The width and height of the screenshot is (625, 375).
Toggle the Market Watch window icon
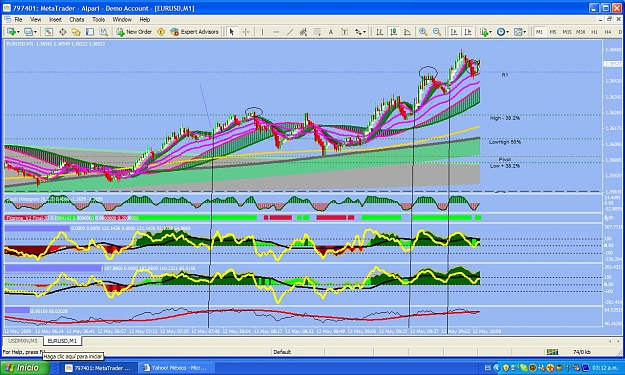(49, 32)
